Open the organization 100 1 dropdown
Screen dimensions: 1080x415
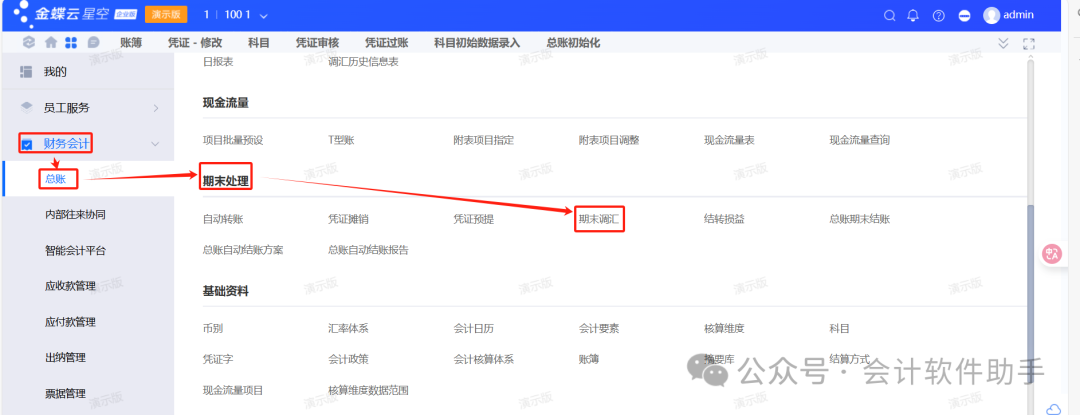point(236,16)
